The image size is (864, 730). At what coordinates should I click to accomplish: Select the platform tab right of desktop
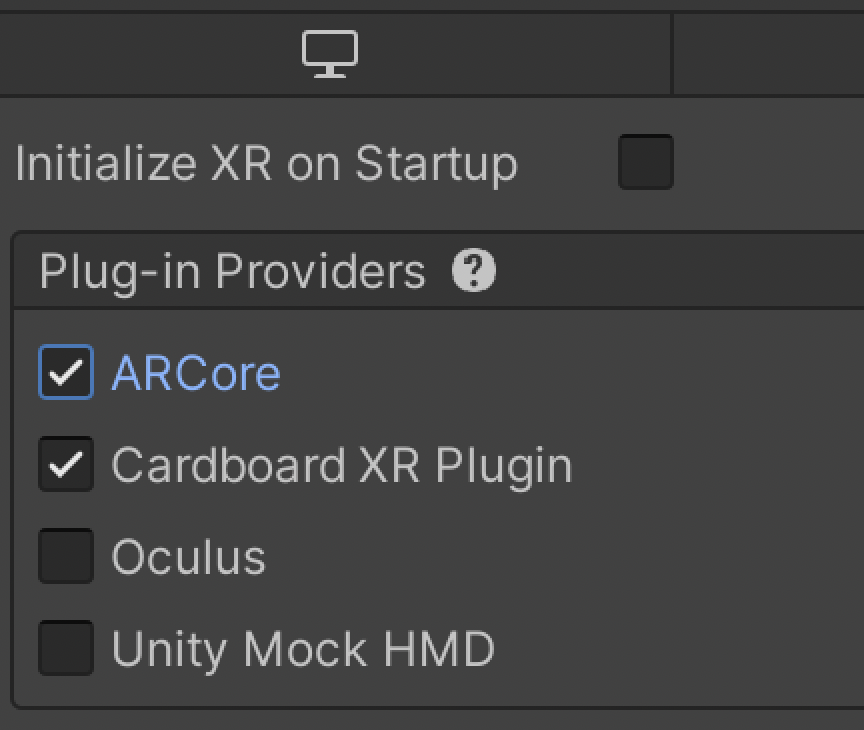(x=768, y=54)
